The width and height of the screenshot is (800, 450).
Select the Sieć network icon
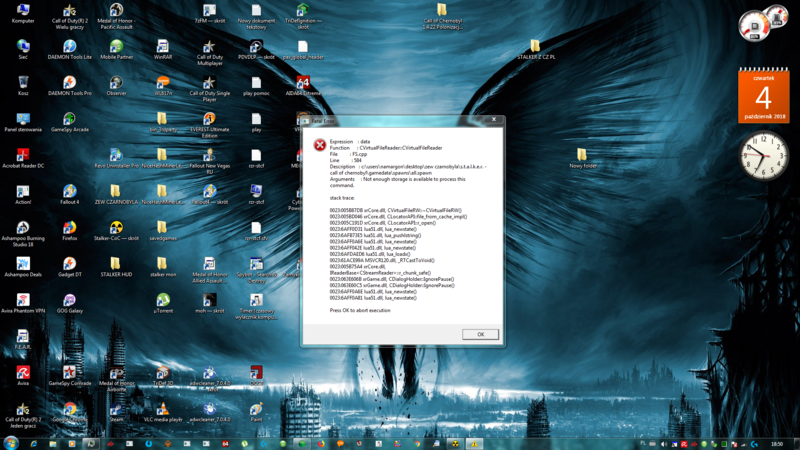(23, 49)
